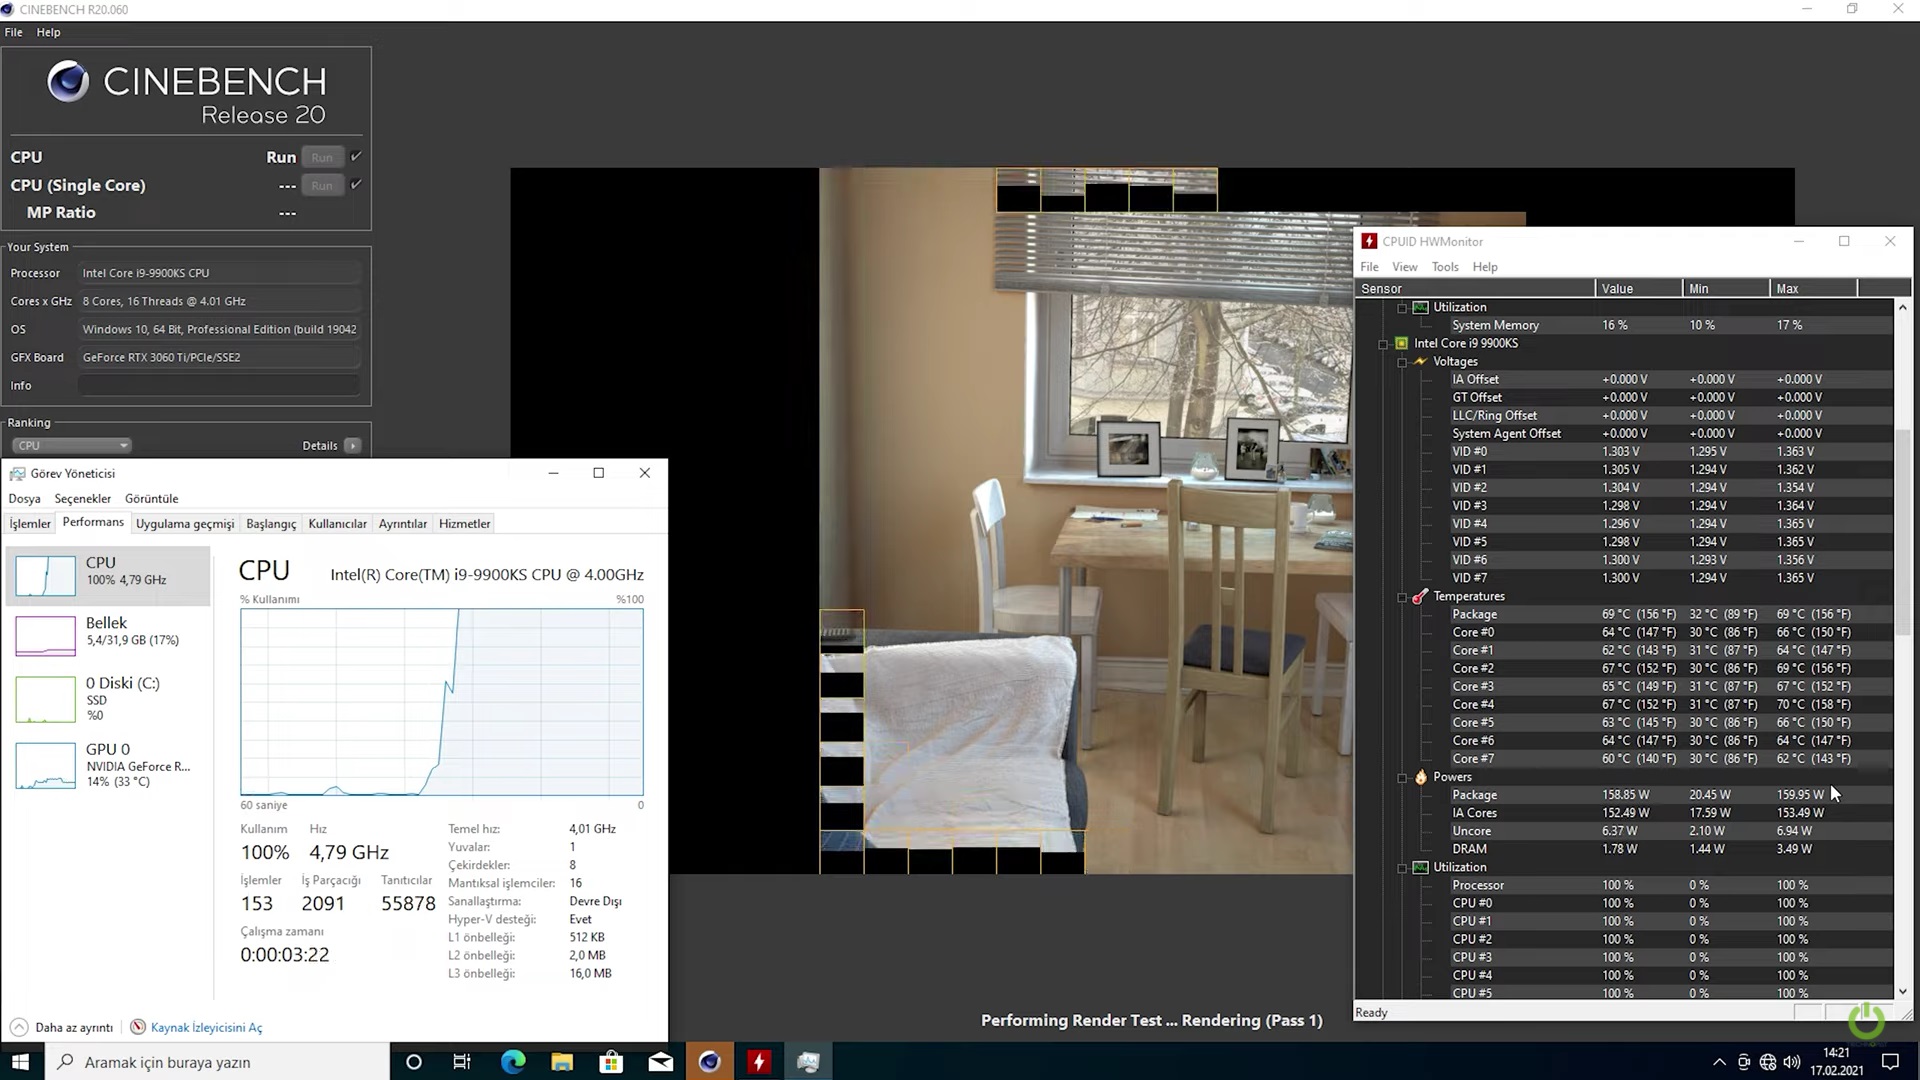Switch to the İşlemler tab
Viewport: 1920px width, 1080px height.
[30, 524]
